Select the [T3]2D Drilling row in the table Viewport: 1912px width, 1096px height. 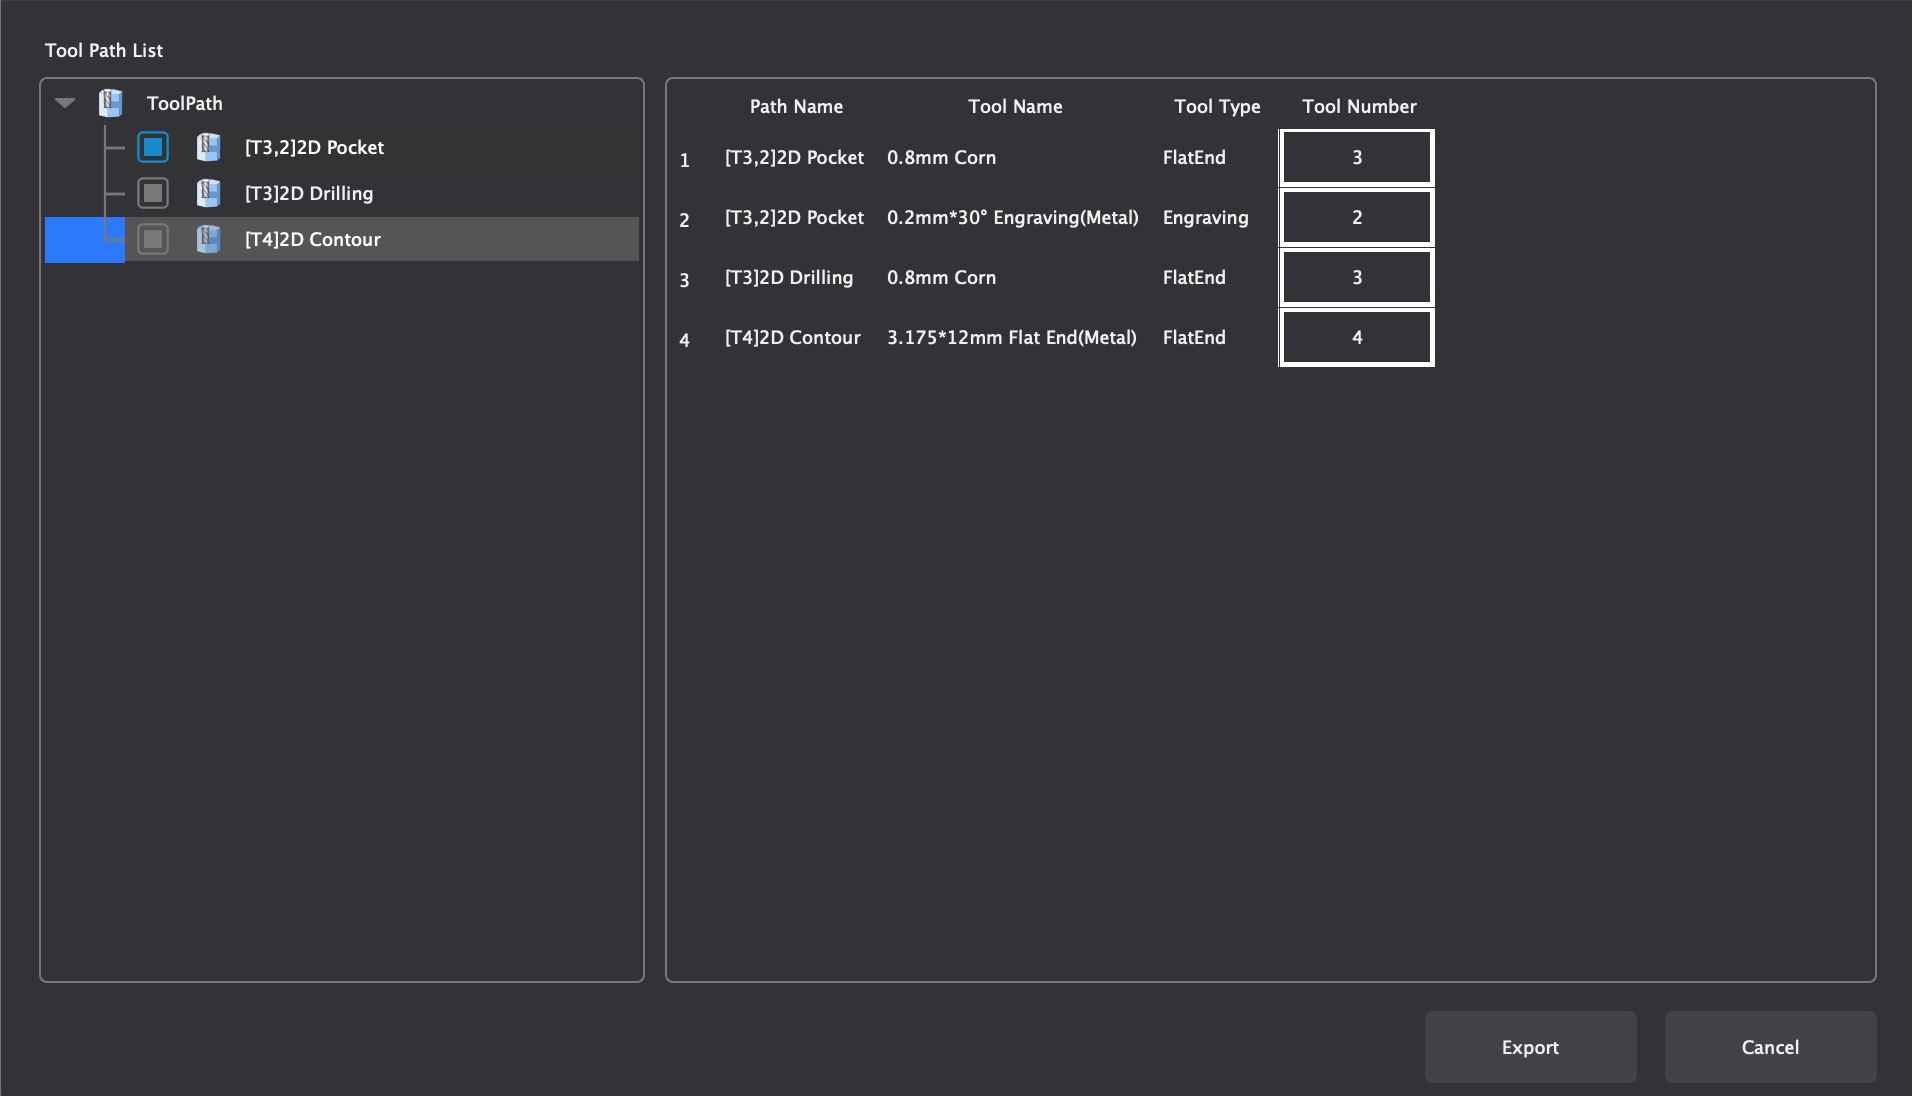(788, 277)
